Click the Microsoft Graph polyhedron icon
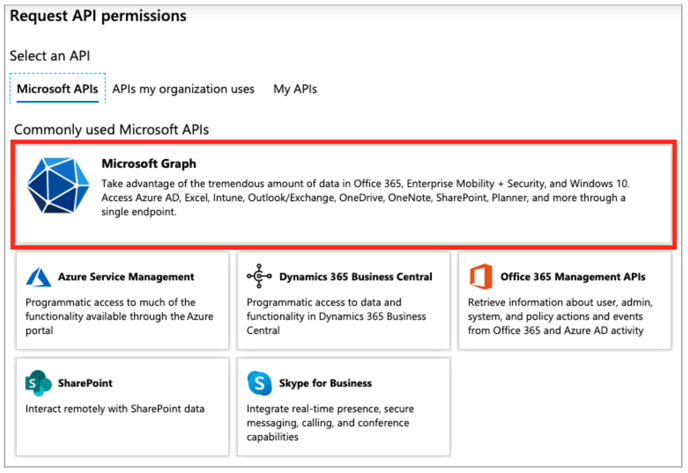The image size is (688, 473). click(58, 186)
